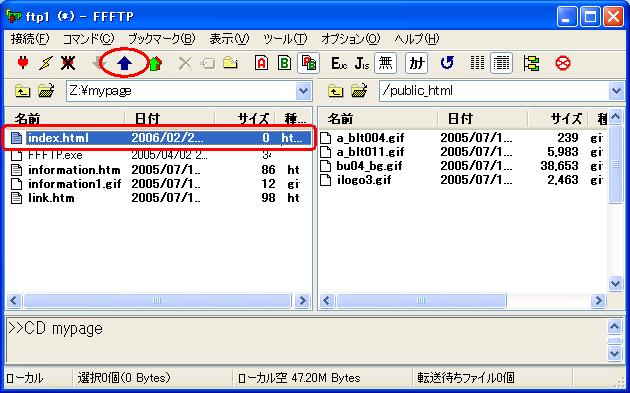
Task: Click the red abort transfer icon
Action: coord(562,63)
